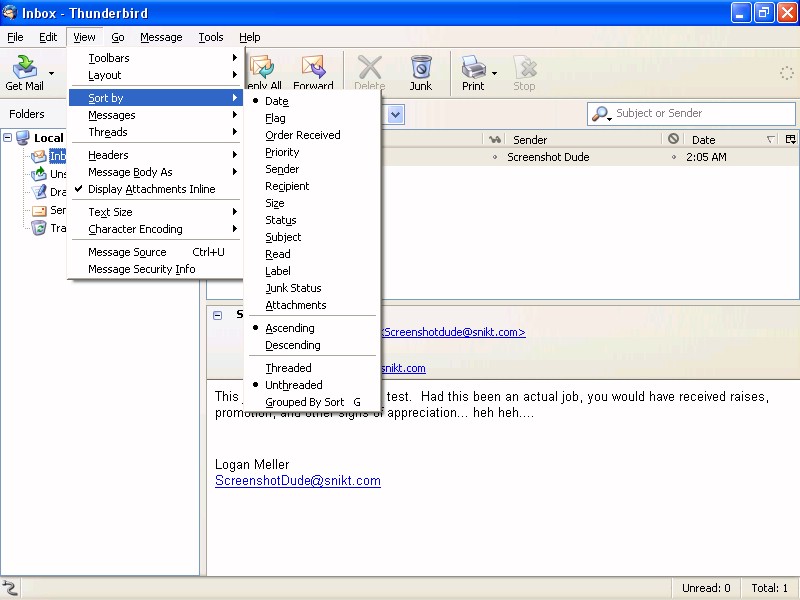Image resolution: width=800 pixels, height=600 pixels.
Task: Open the Print dropdown arrow
Action: tap(494, 73)
